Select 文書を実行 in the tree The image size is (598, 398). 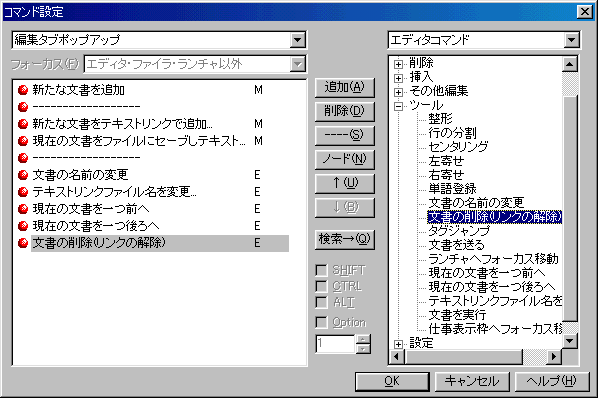(x=457, y=315)
